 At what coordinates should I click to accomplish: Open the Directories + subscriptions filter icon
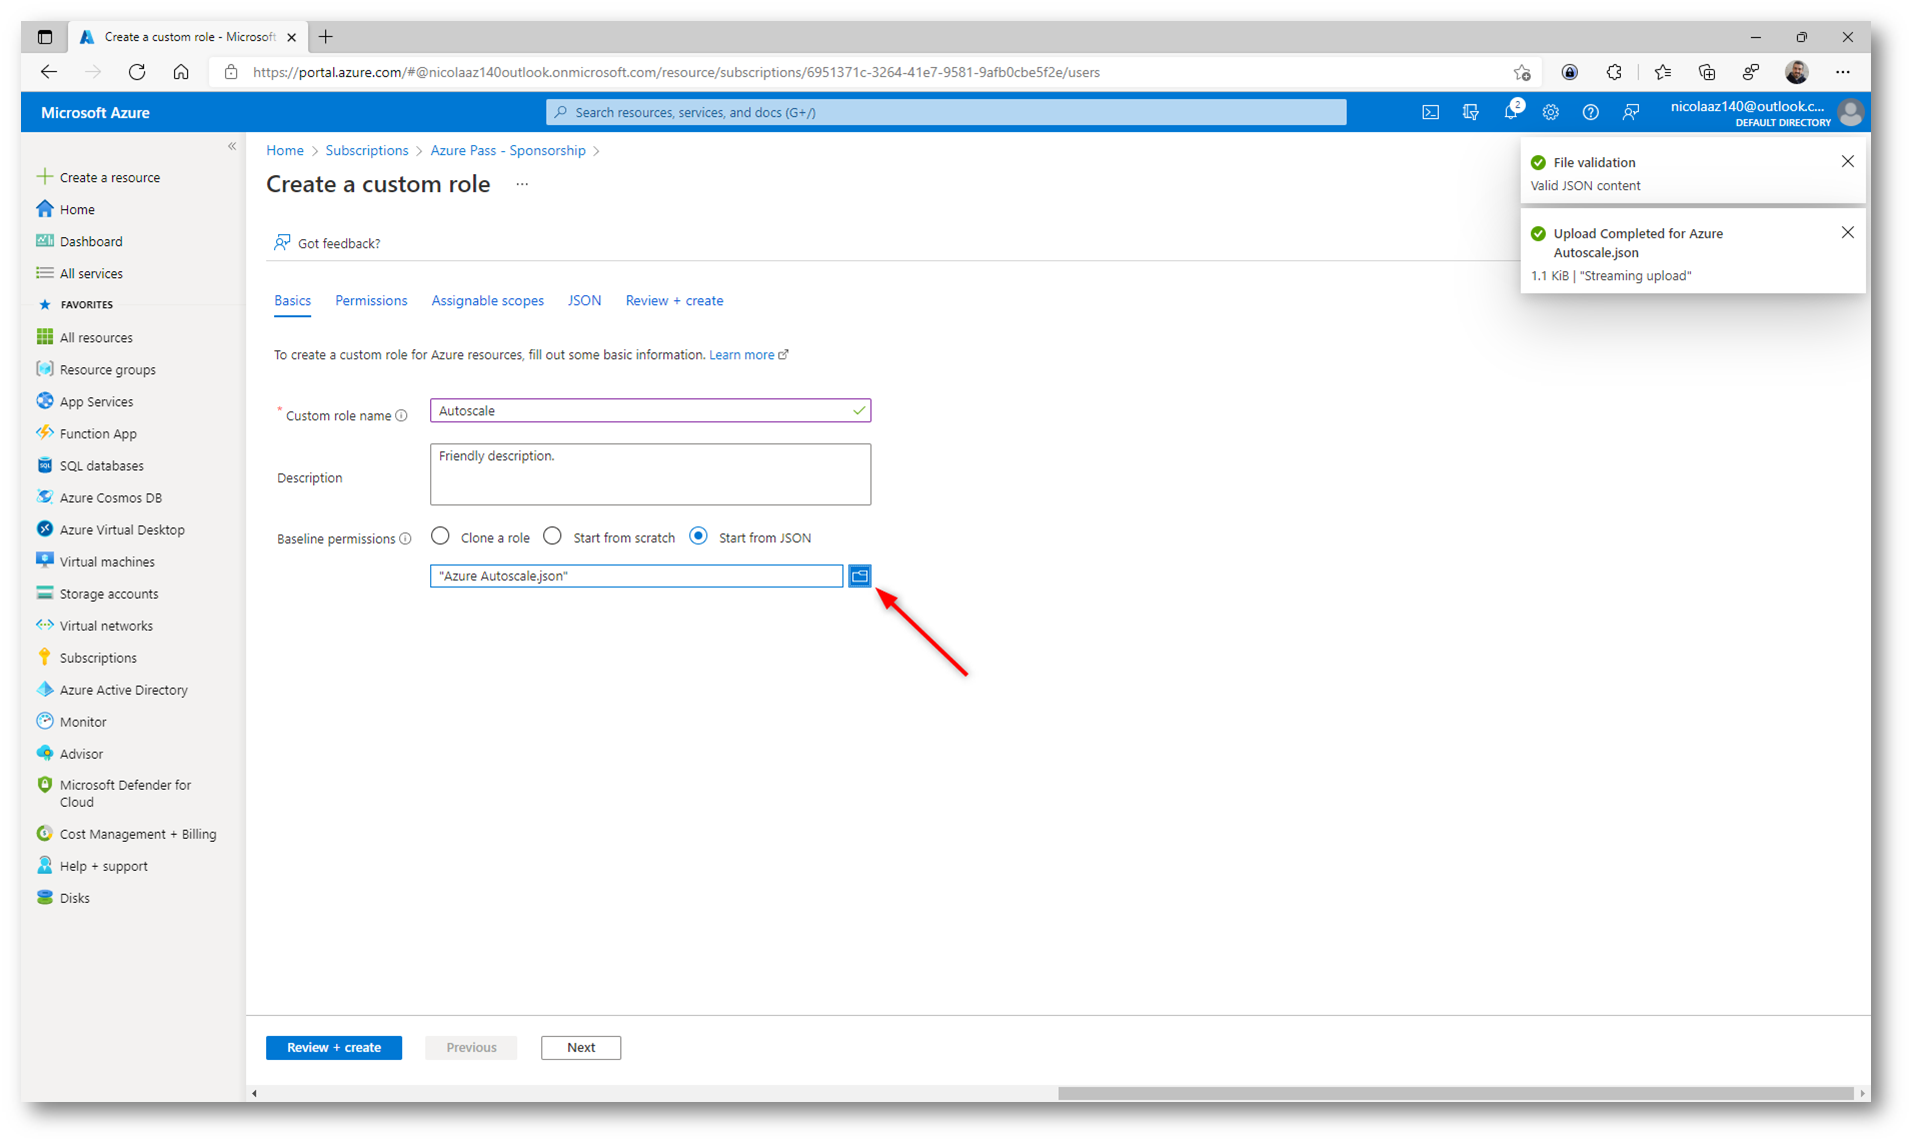1470,112
